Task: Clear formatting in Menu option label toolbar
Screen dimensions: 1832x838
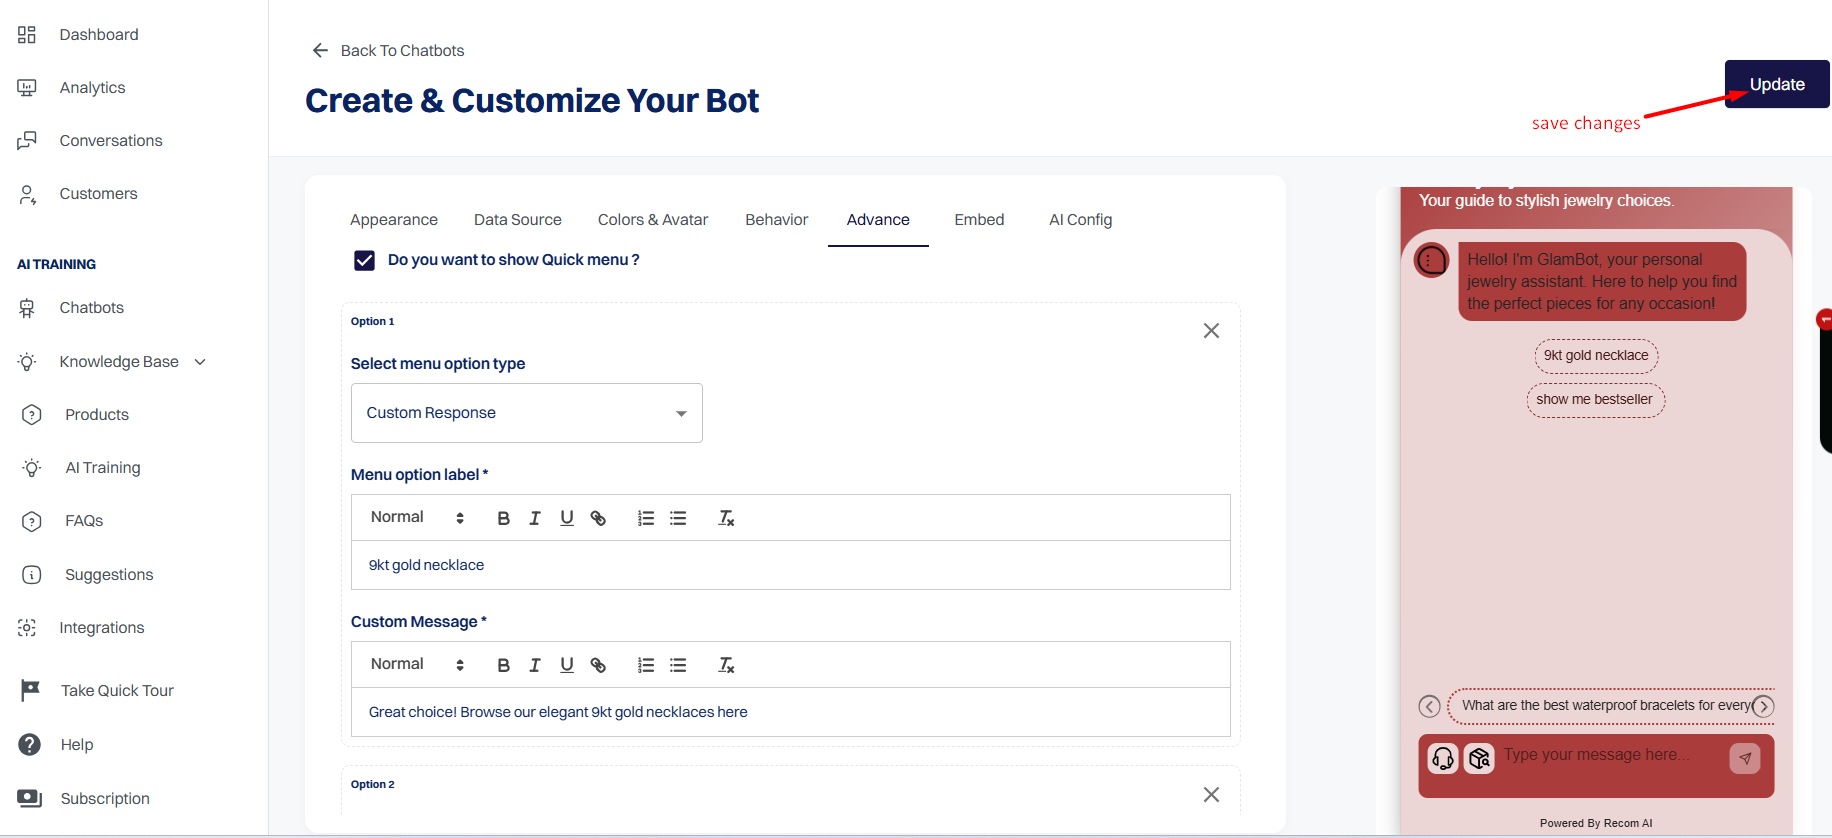Action: pos(727,518)
